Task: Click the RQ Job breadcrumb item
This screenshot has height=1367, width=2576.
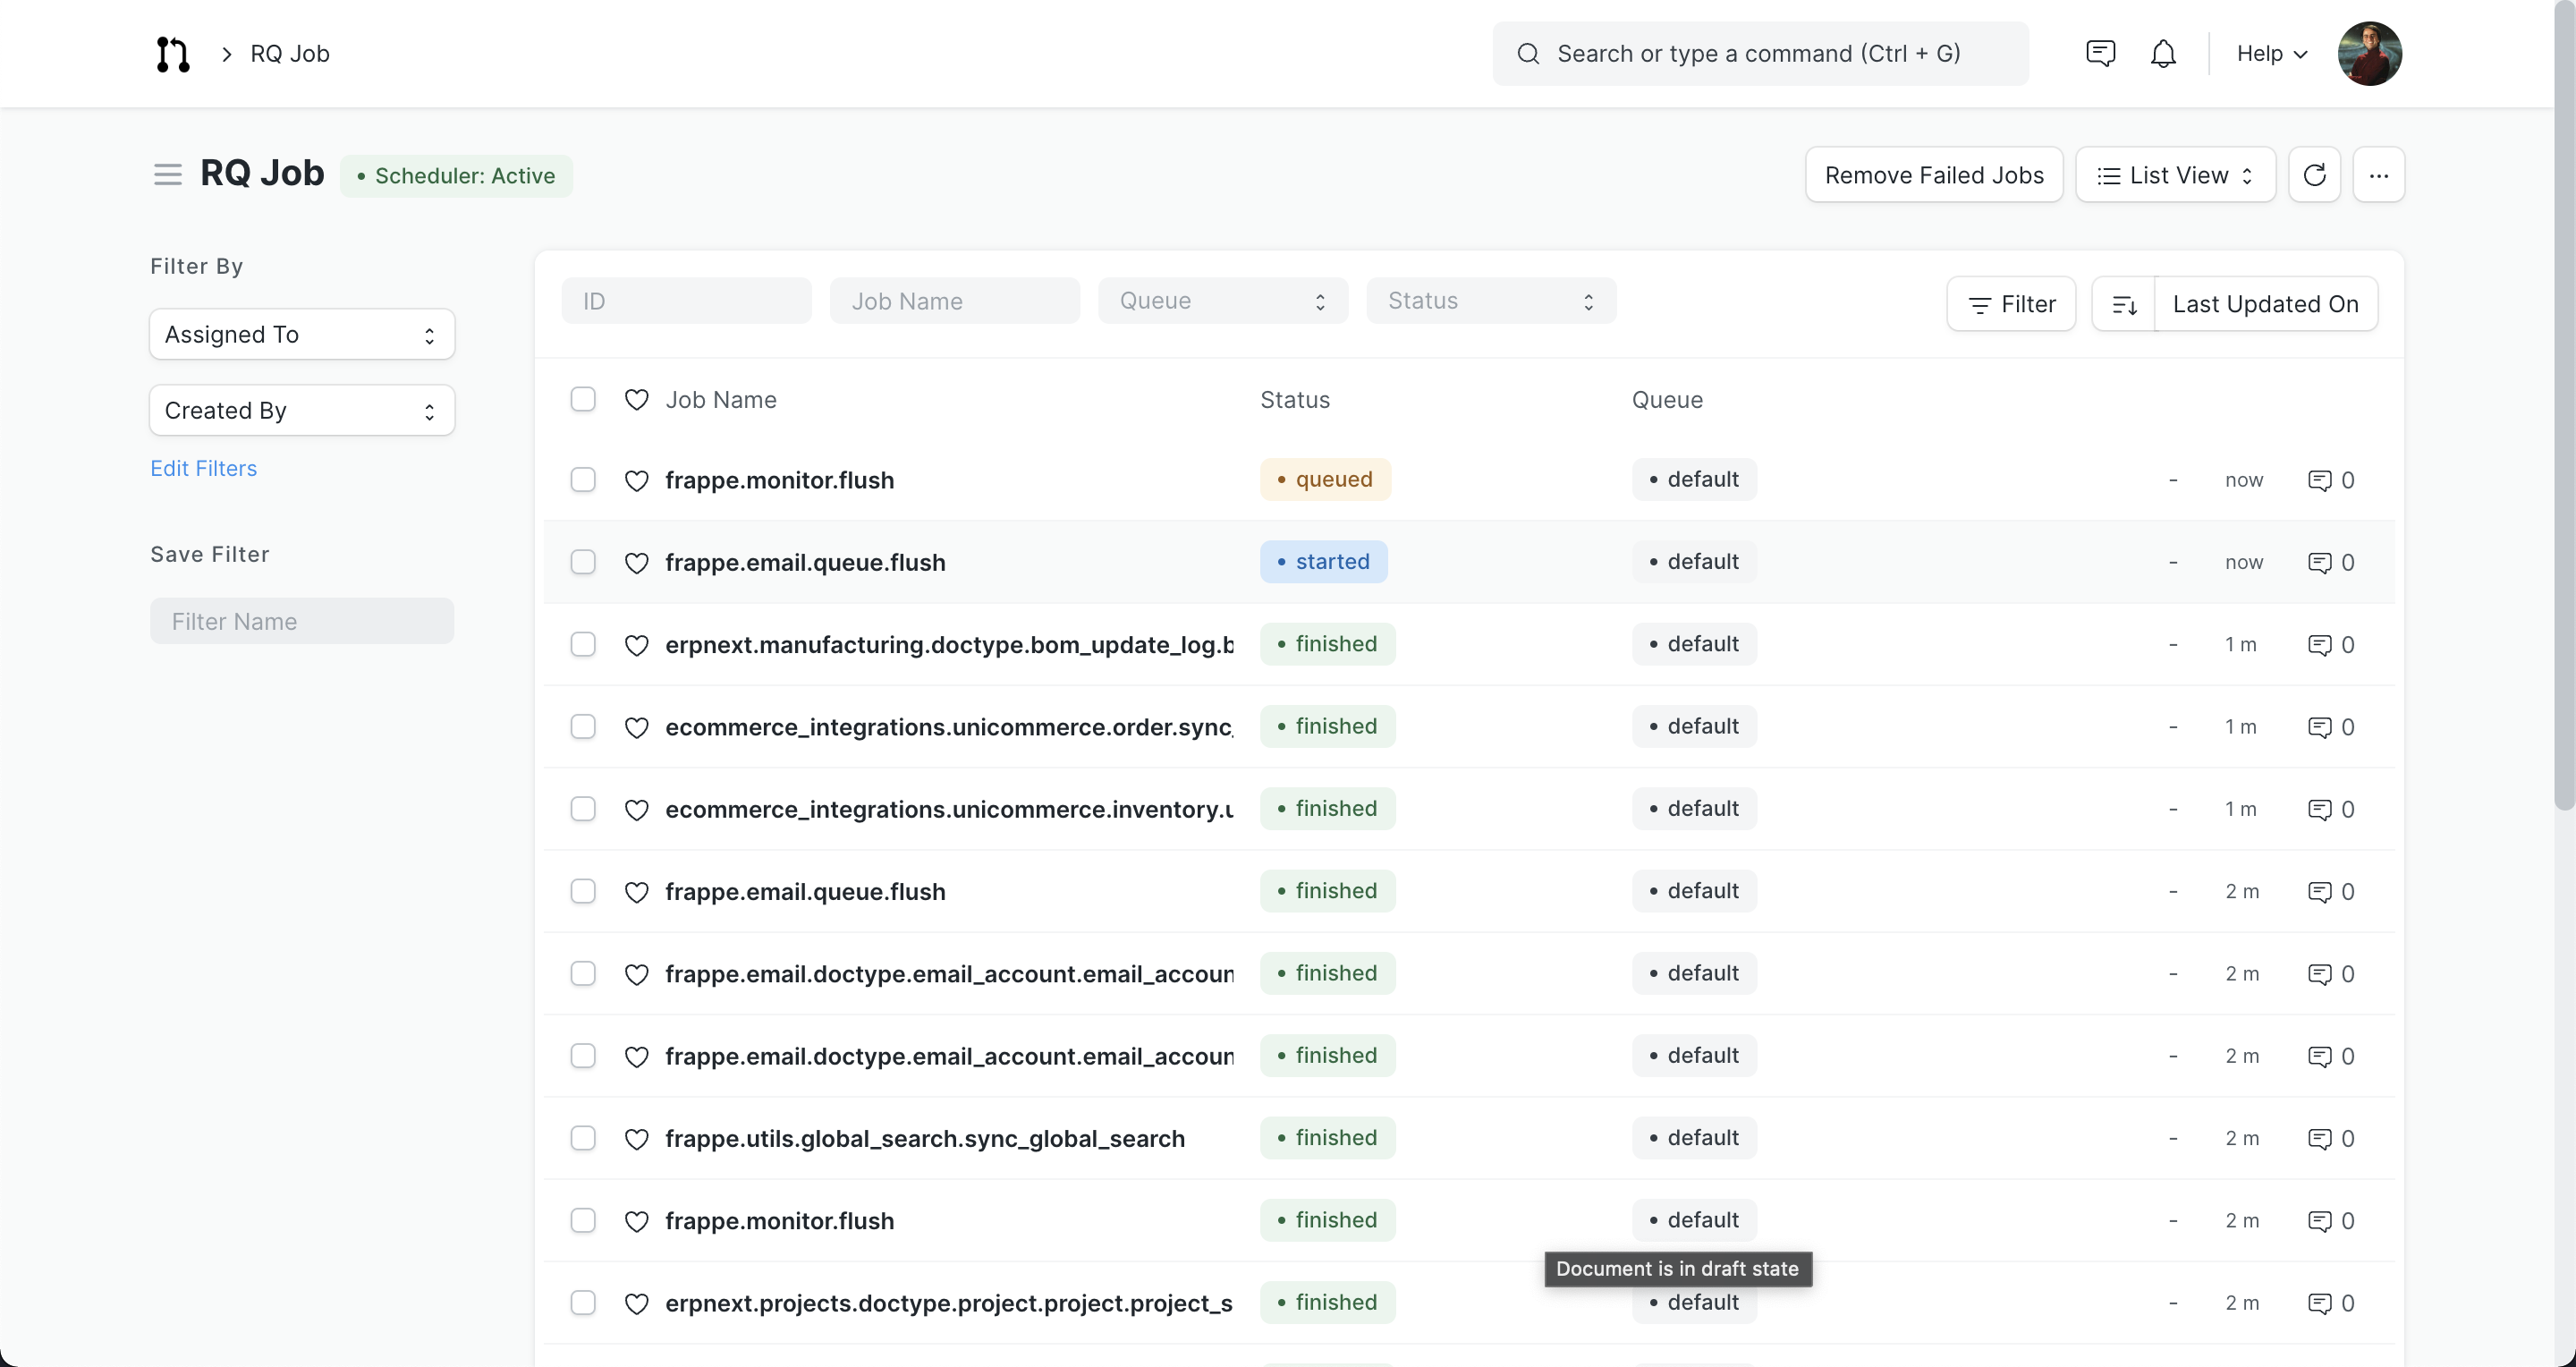Action: coord(289,54)
